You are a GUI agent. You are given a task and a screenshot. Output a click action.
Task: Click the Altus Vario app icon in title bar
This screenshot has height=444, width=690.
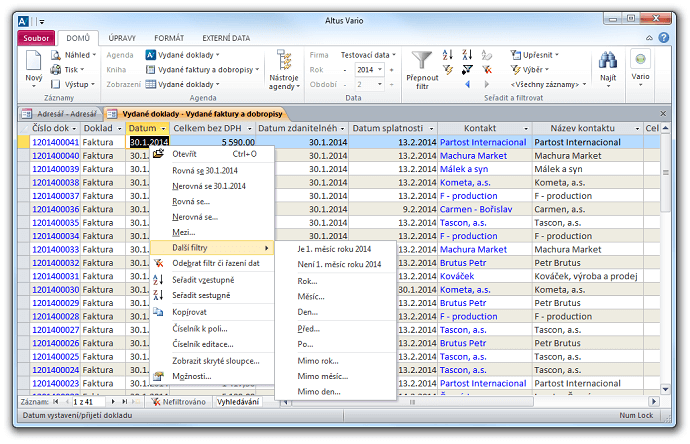[x=24, y=21]
